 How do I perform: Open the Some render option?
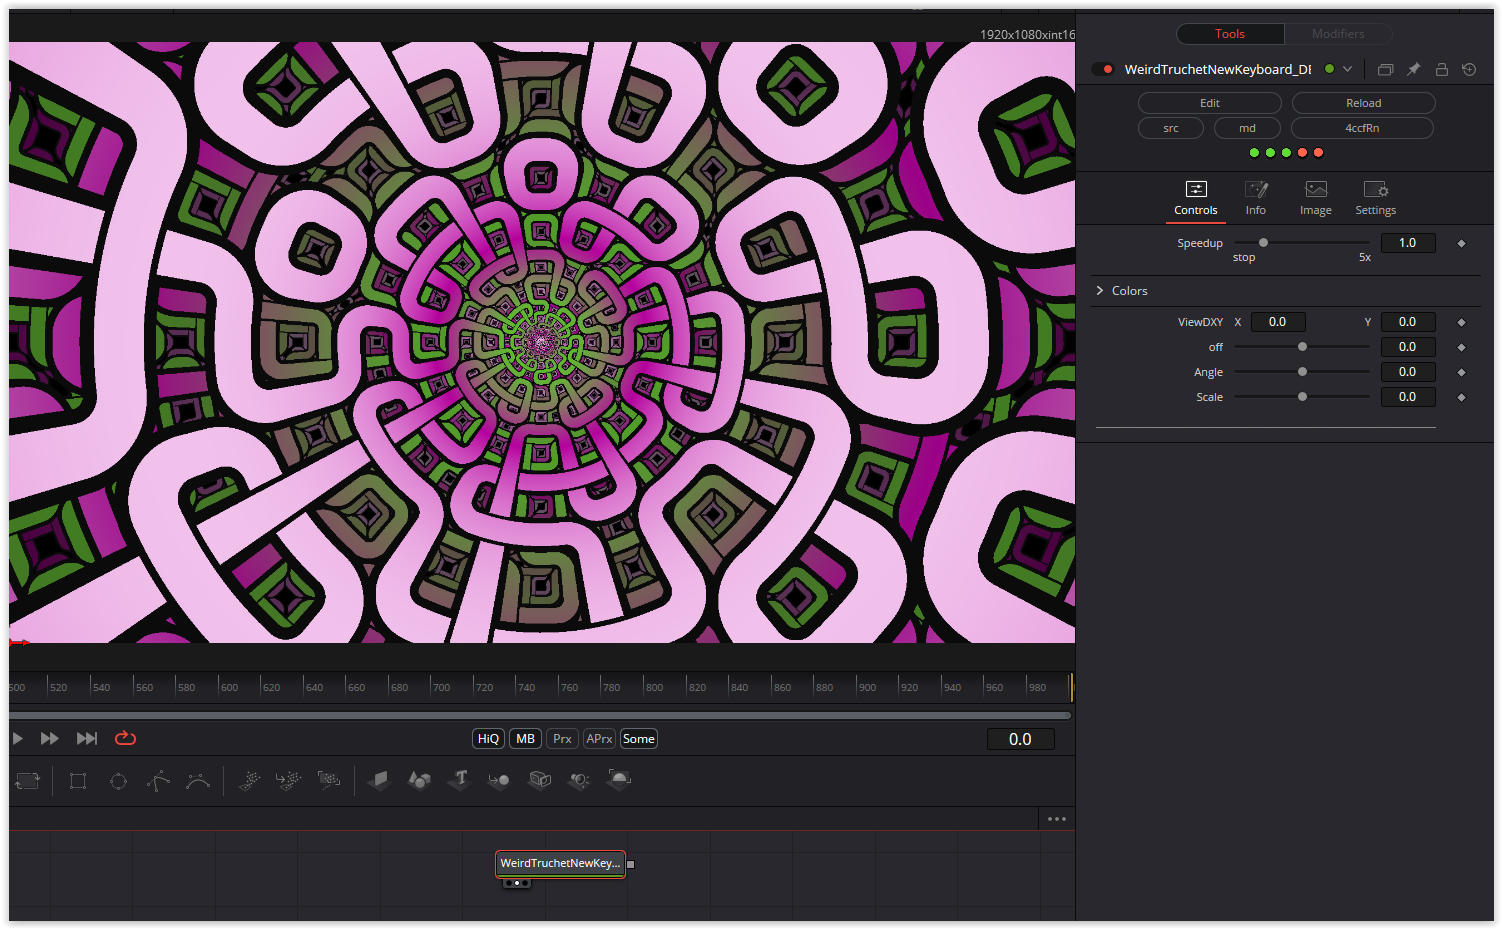[x=639, y=739]
